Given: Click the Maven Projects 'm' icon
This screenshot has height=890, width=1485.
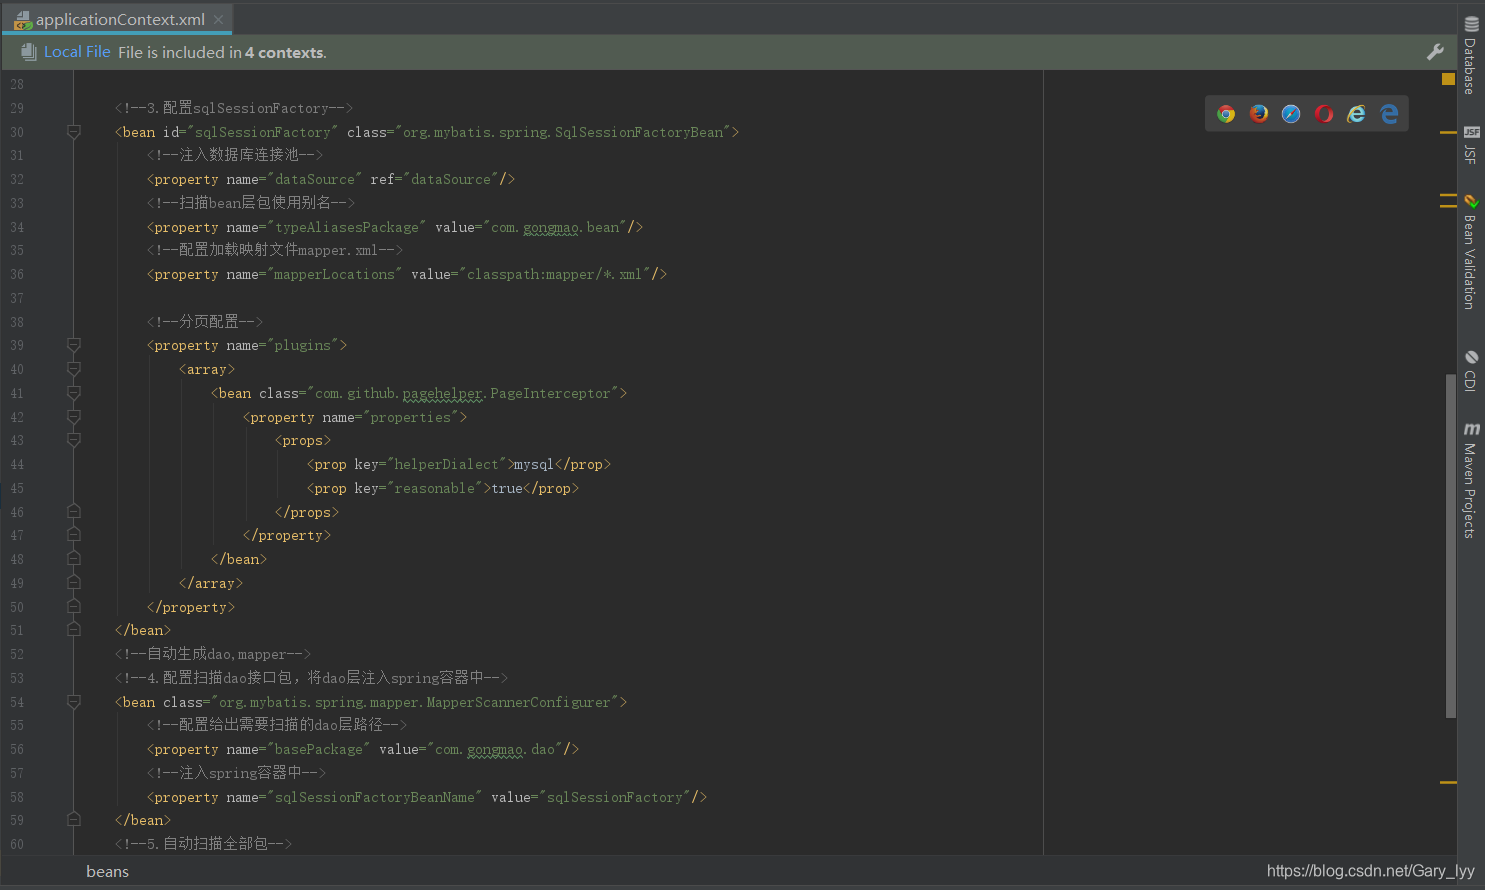Looking at the screenshot, I should [x=1471, y=429].
